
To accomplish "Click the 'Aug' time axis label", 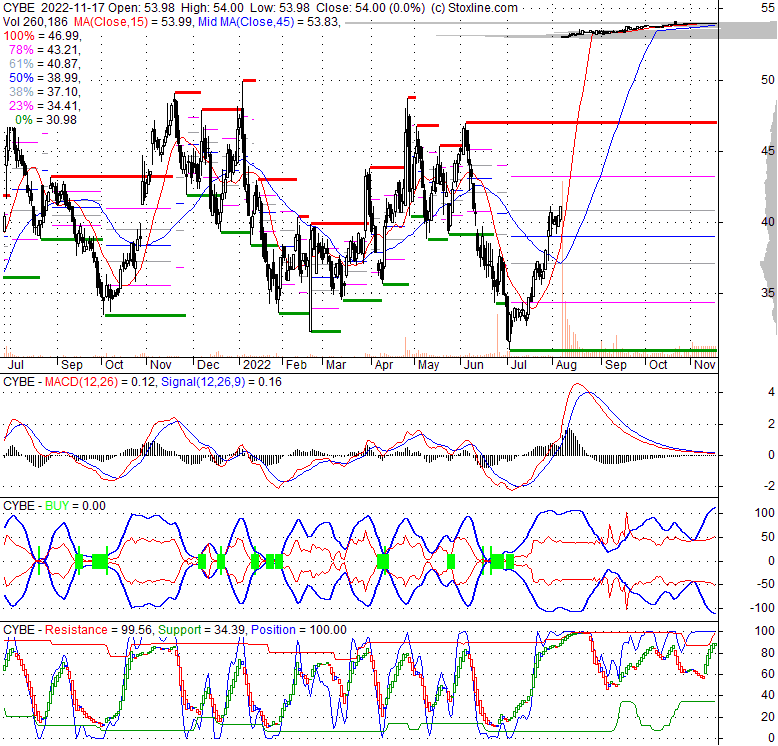I will pos(566,365).
